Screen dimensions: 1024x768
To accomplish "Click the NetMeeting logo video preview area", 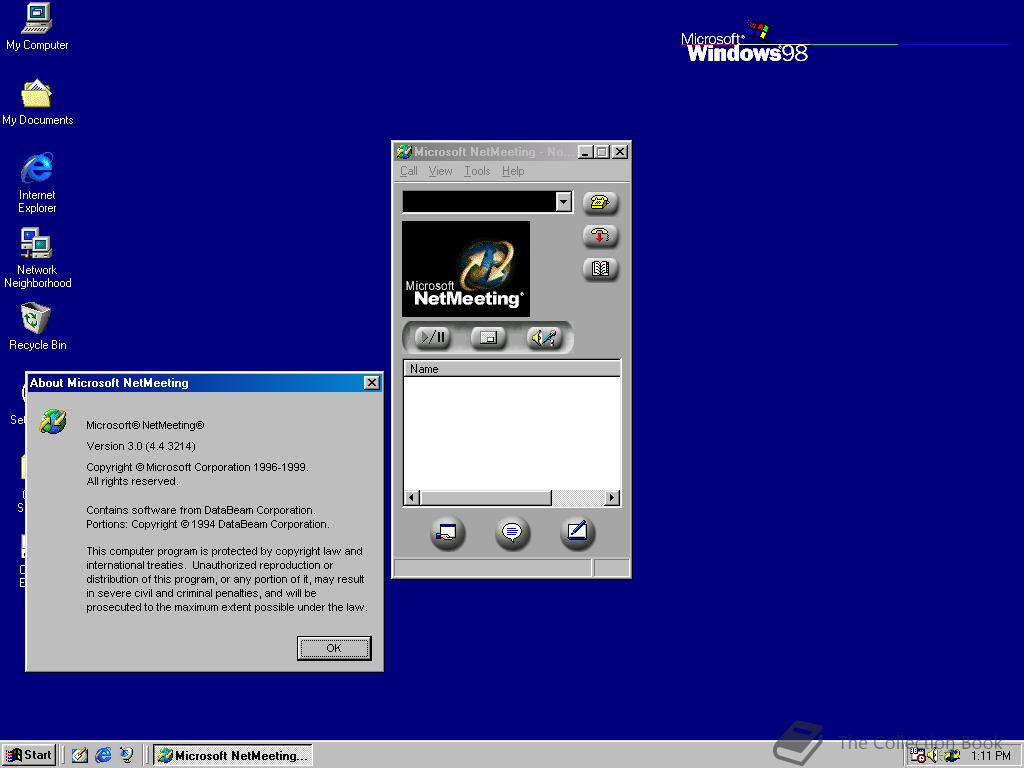I will (x=466, y=268).
